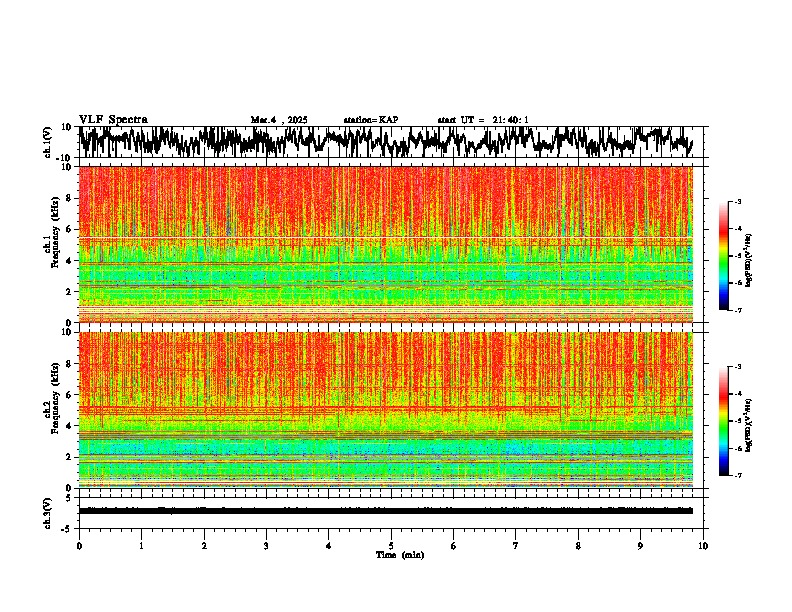The height and width of the screenshot is (612, 792).
Task: Select the "ch.1(V)" y-axis label
Action: click(48, 143)
